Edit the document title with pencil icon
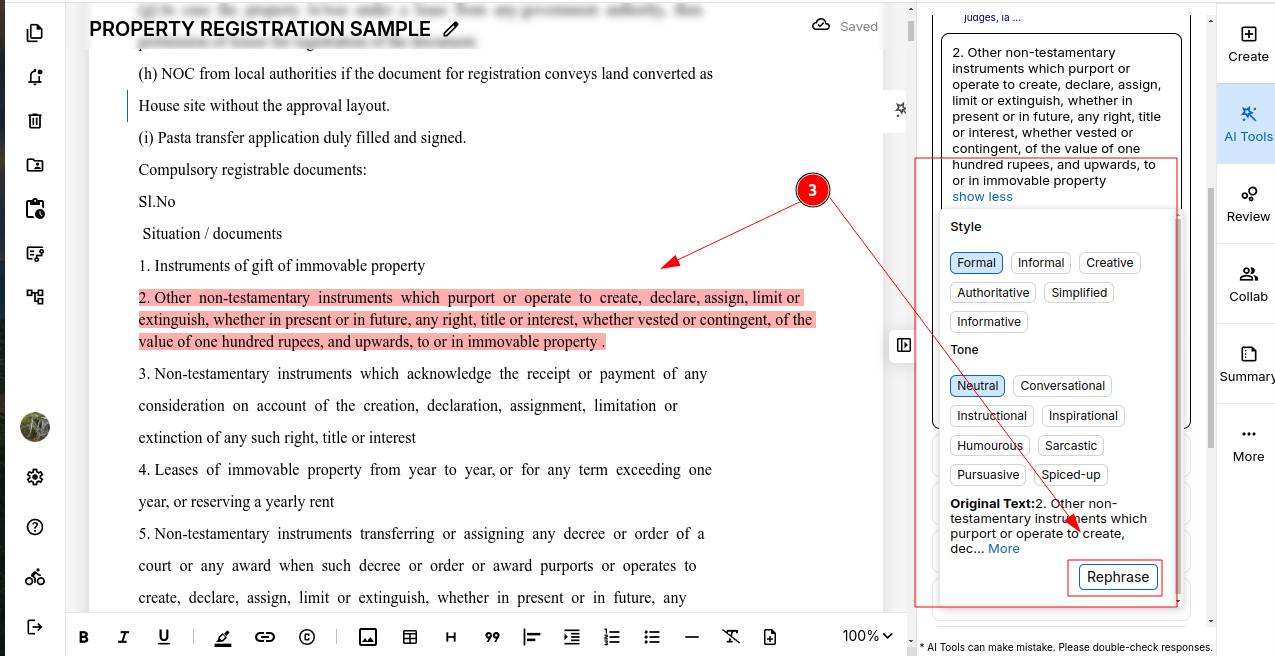1275x656 pixels. pos(452,29)
